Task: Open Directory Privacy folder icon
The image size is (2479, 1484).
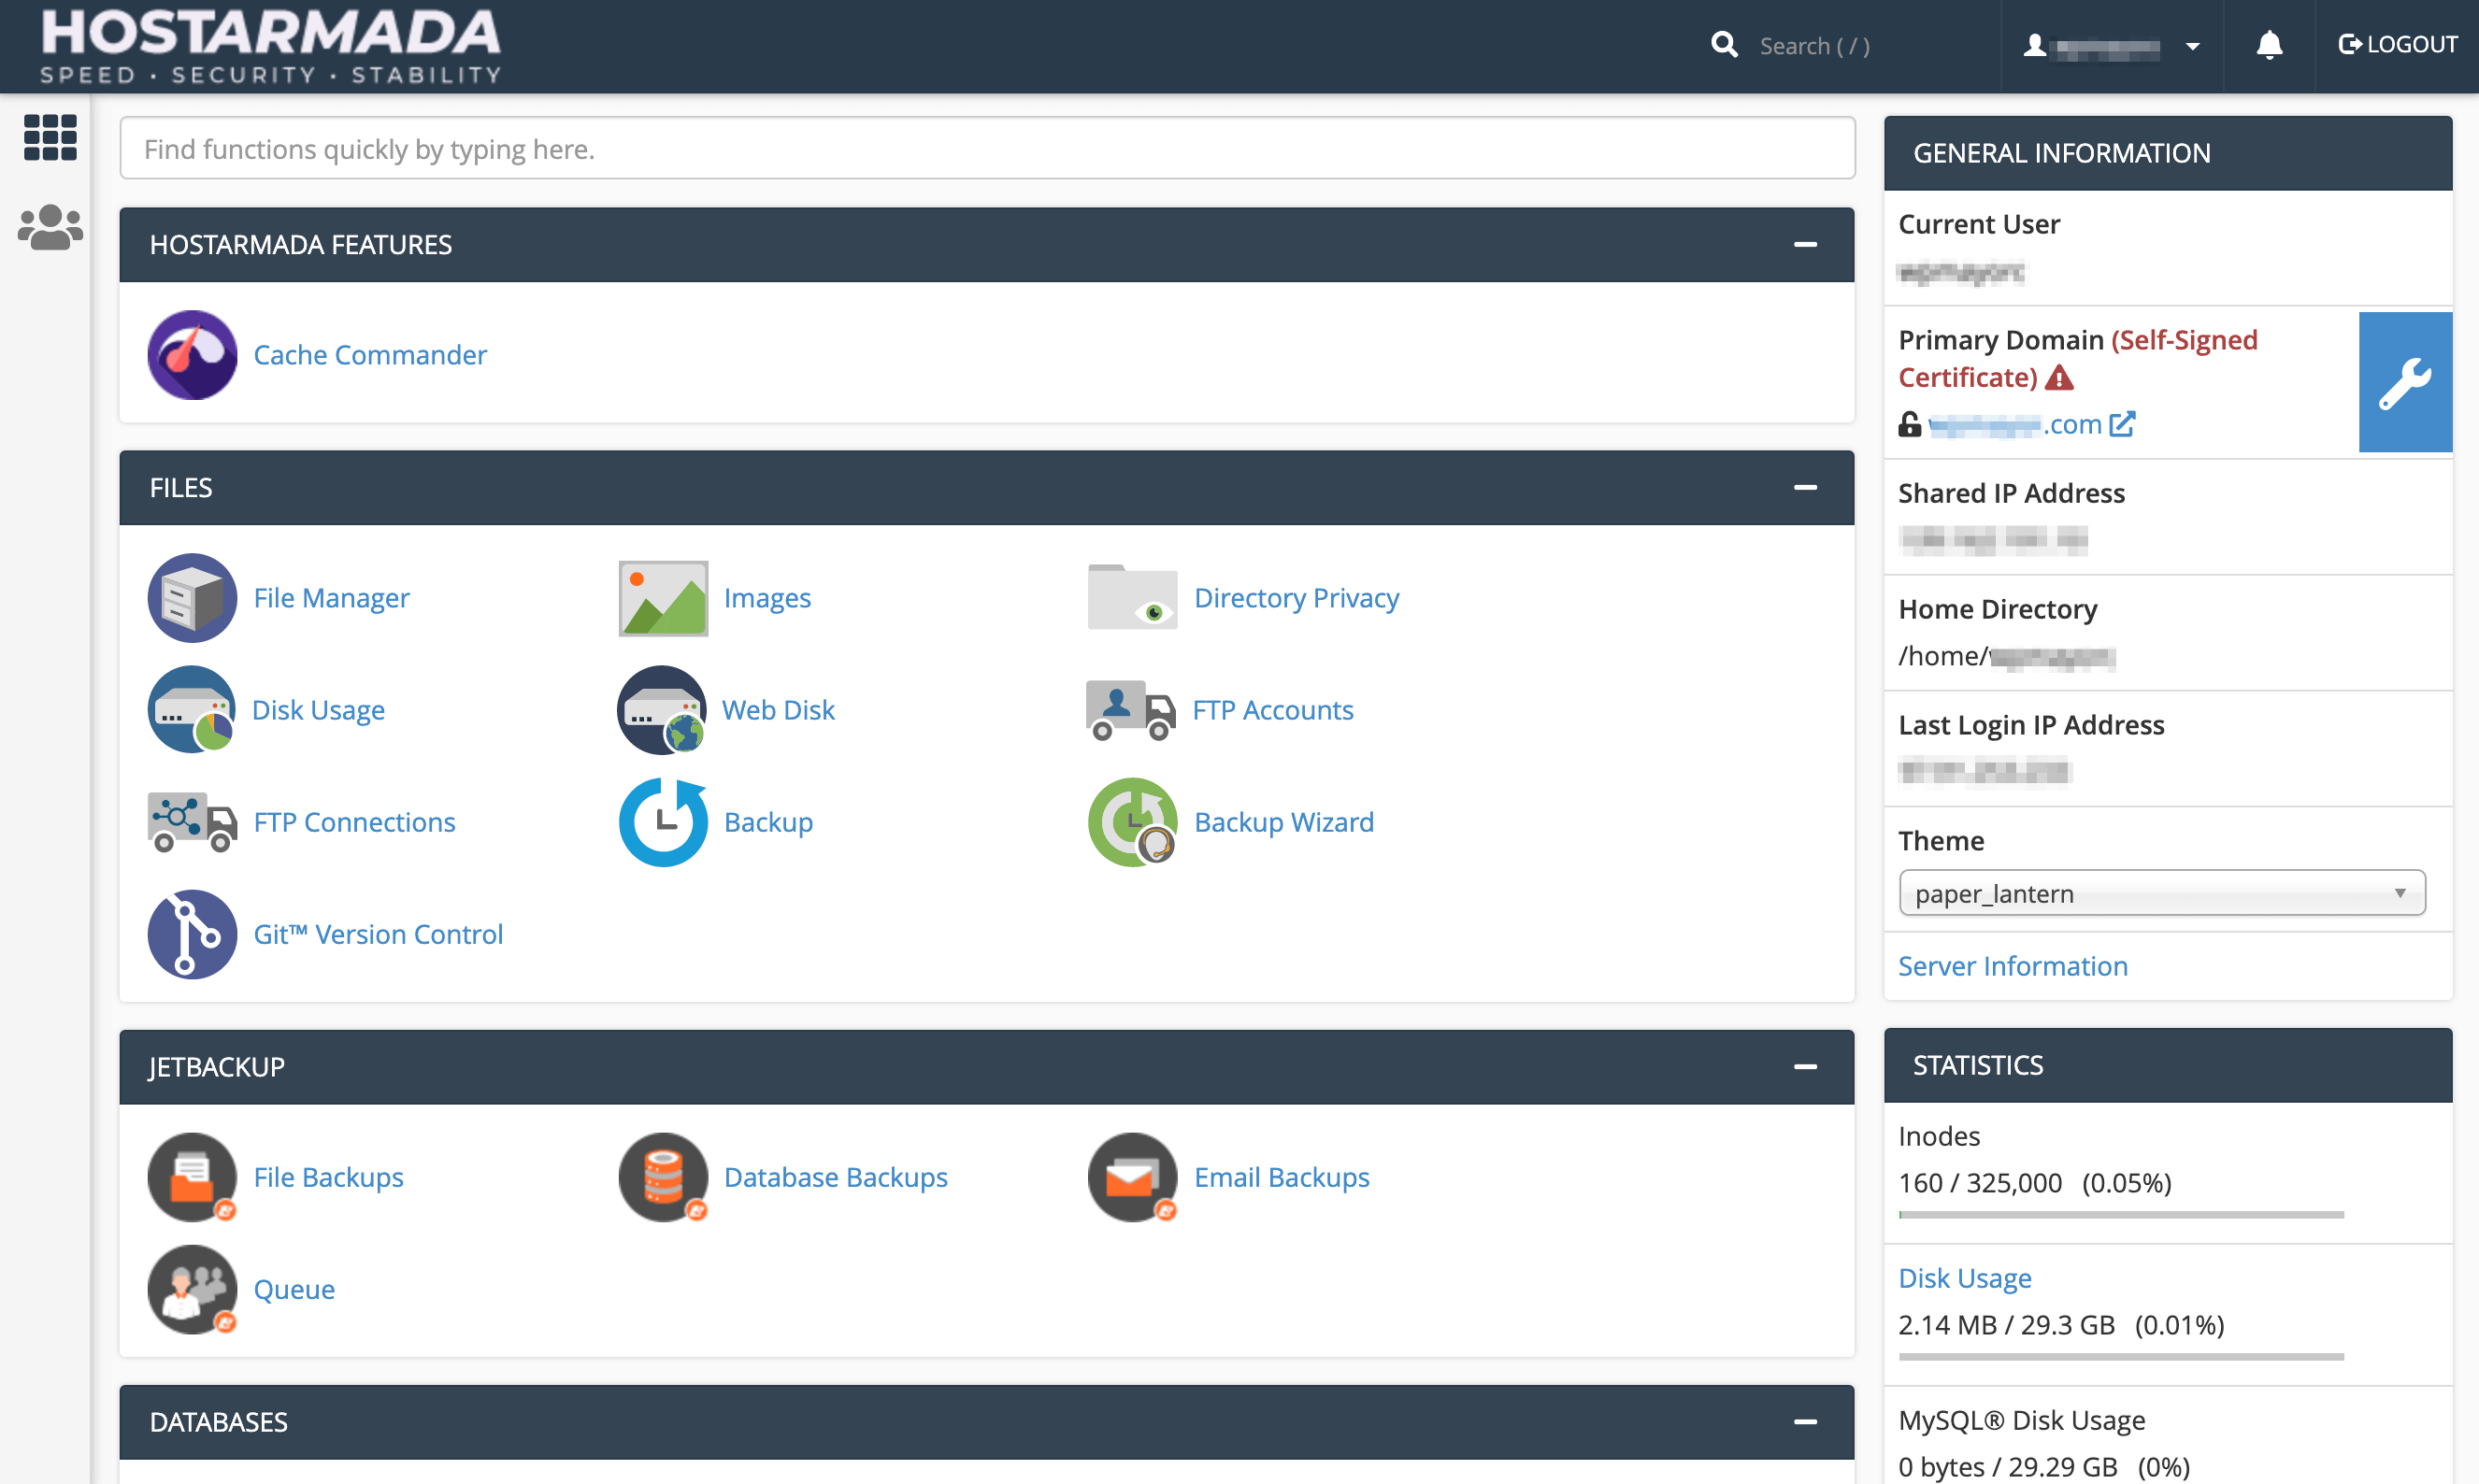Action: (x=1132, y=598)
